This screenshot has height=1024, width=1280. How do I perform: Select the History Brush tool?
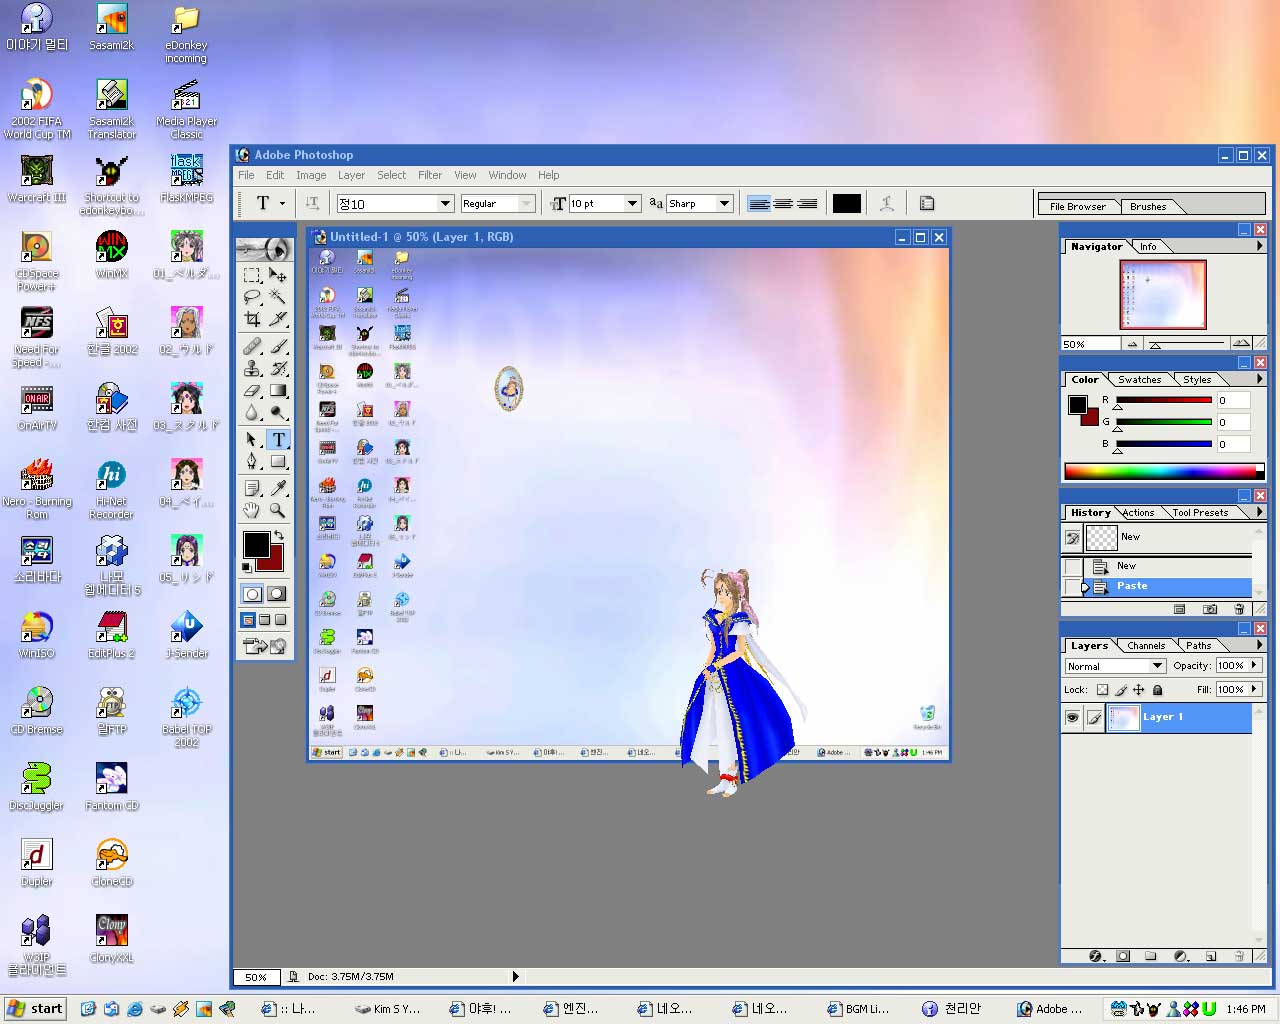[x=278, y=368]
